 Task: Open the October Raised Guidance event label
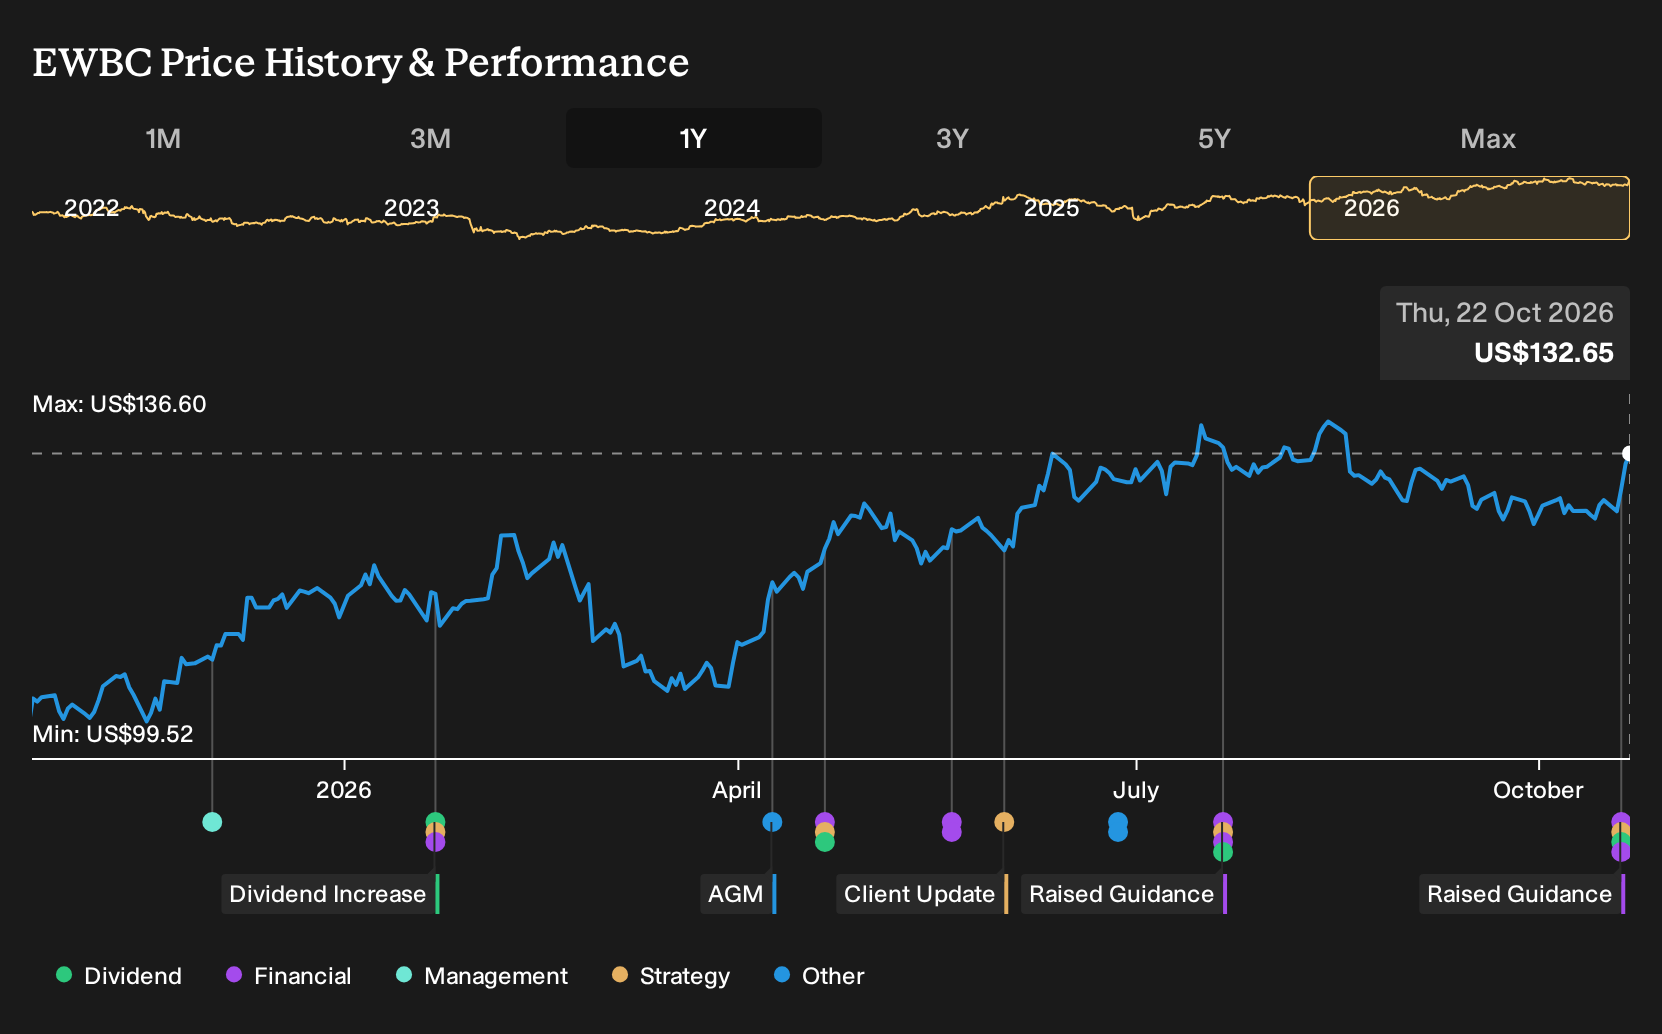[1522, 894]
